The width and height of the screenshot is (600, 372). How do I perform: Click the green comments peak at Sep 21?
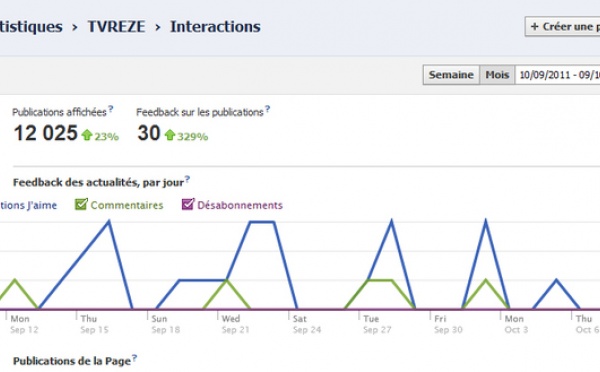click(227, 281)
